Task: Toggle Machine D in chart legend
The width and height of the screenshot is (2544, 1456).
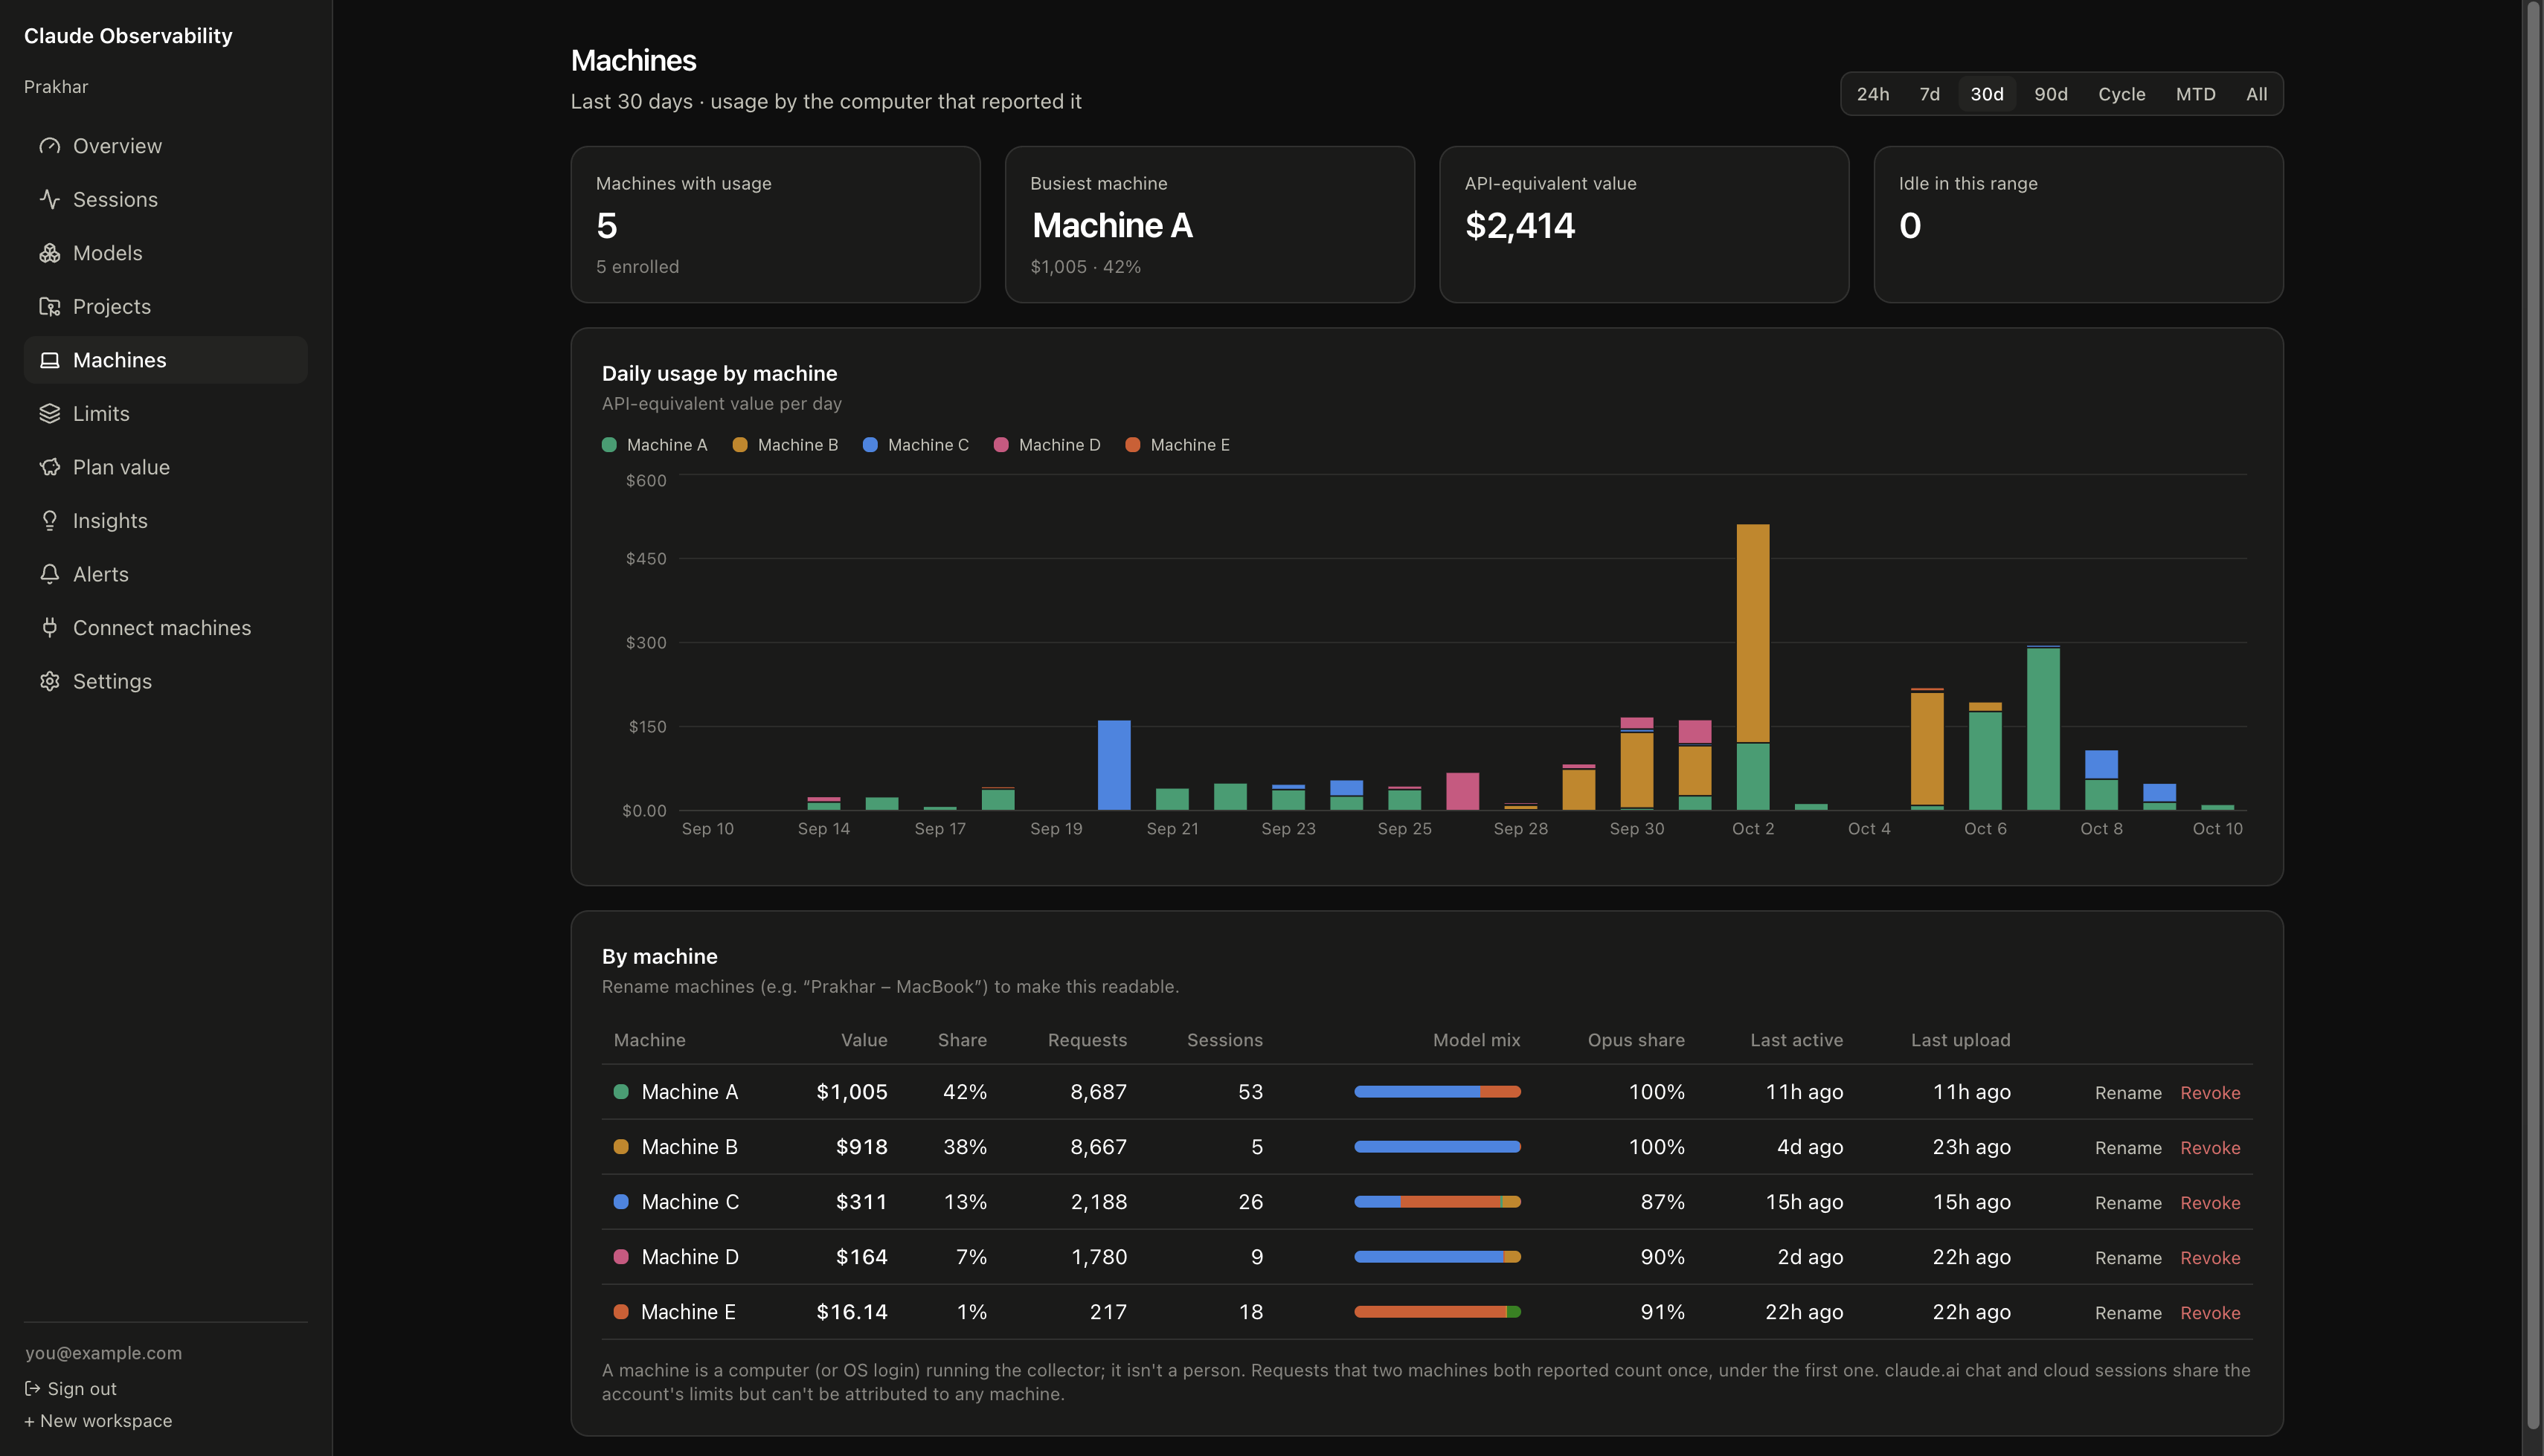Action: pyautogui.click(x=1046, y=445)
